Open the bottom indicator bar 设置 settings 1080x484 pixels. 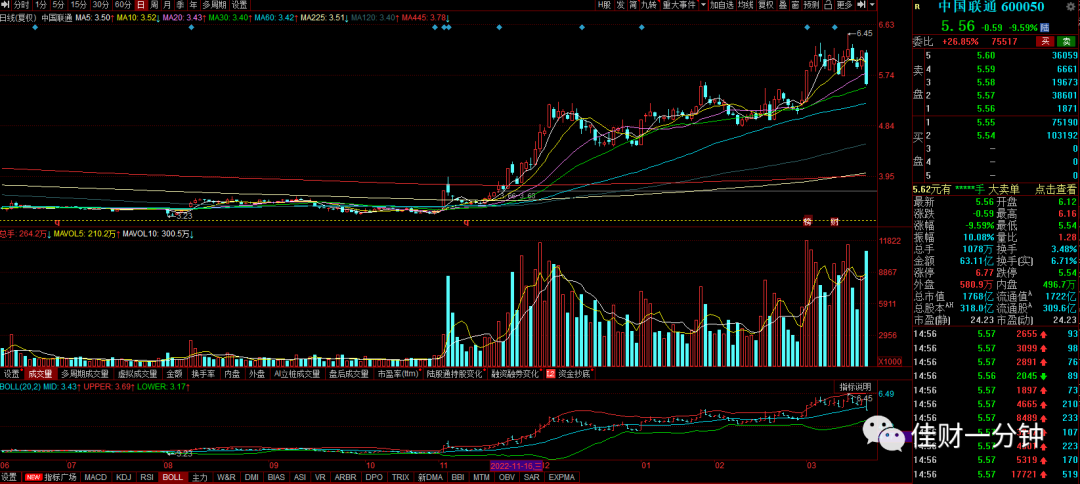pos(9,477)
